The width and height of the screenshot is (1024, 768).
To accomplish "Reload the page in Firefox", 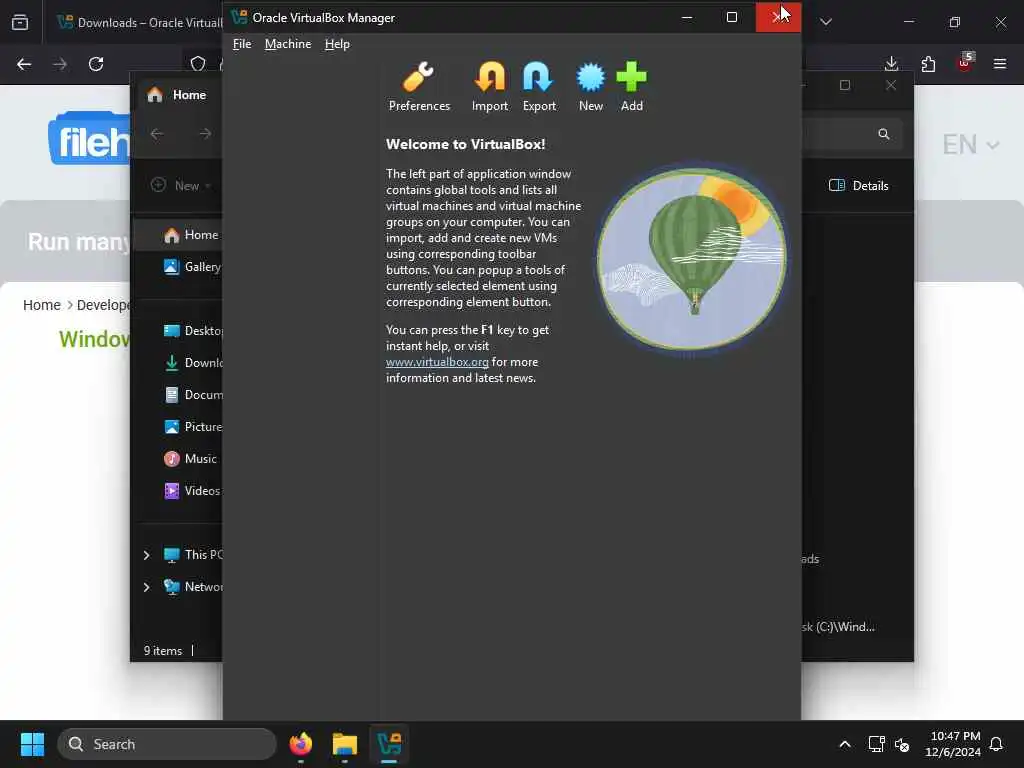I will pos(96,64).
